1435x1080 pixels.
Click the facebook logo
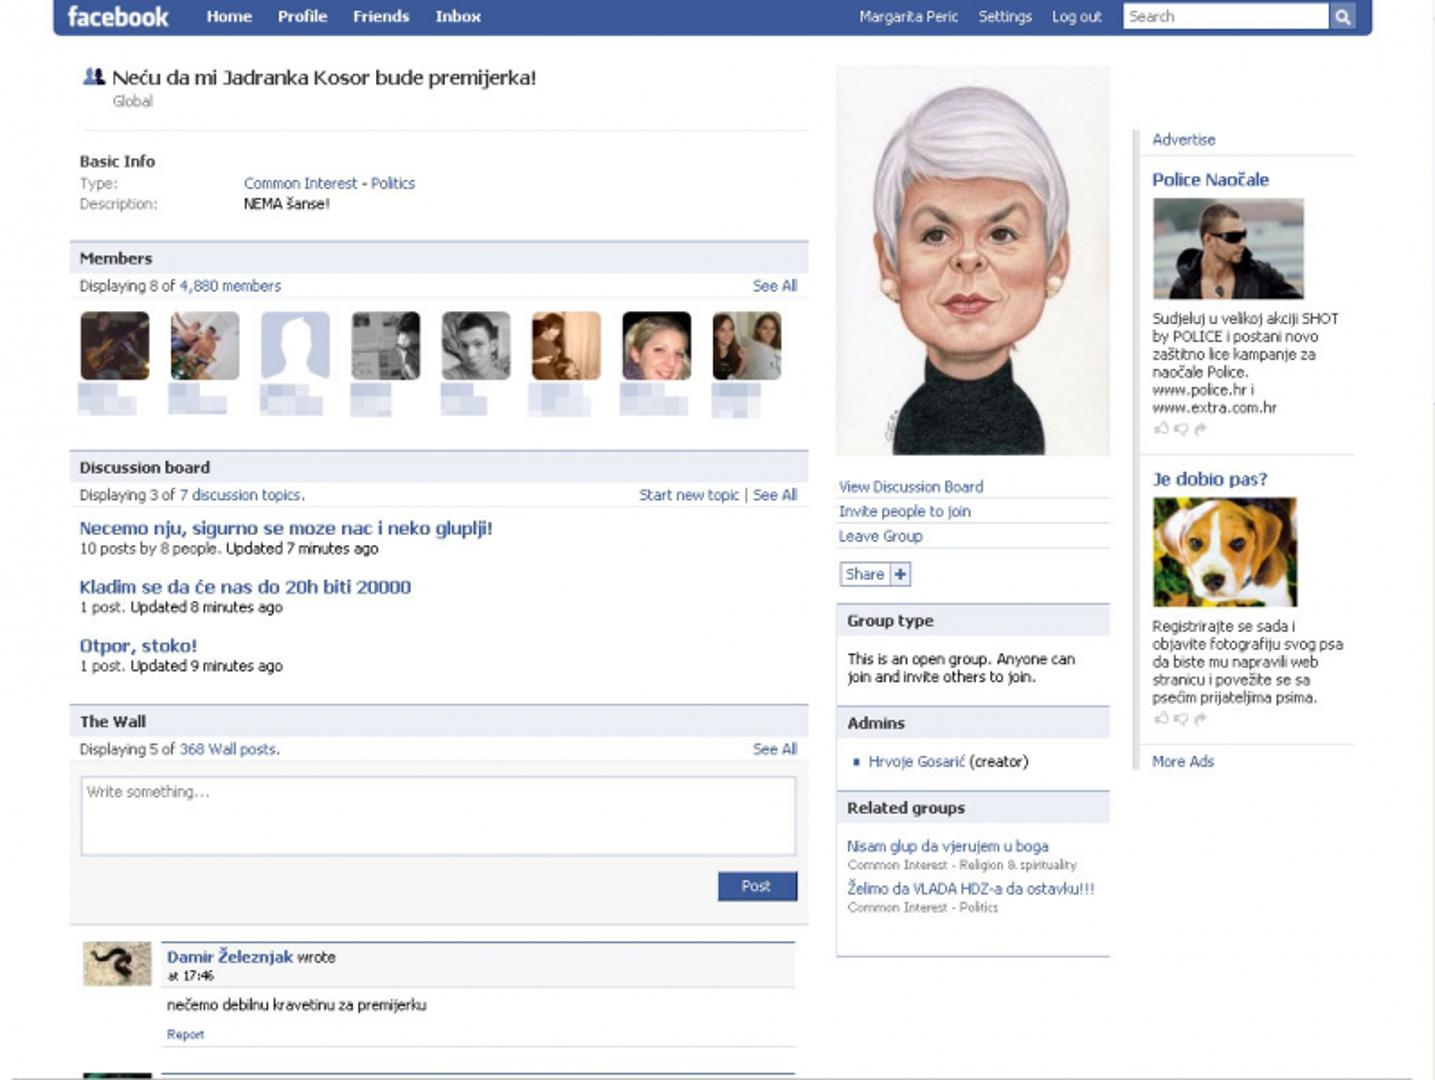[118, 17]
